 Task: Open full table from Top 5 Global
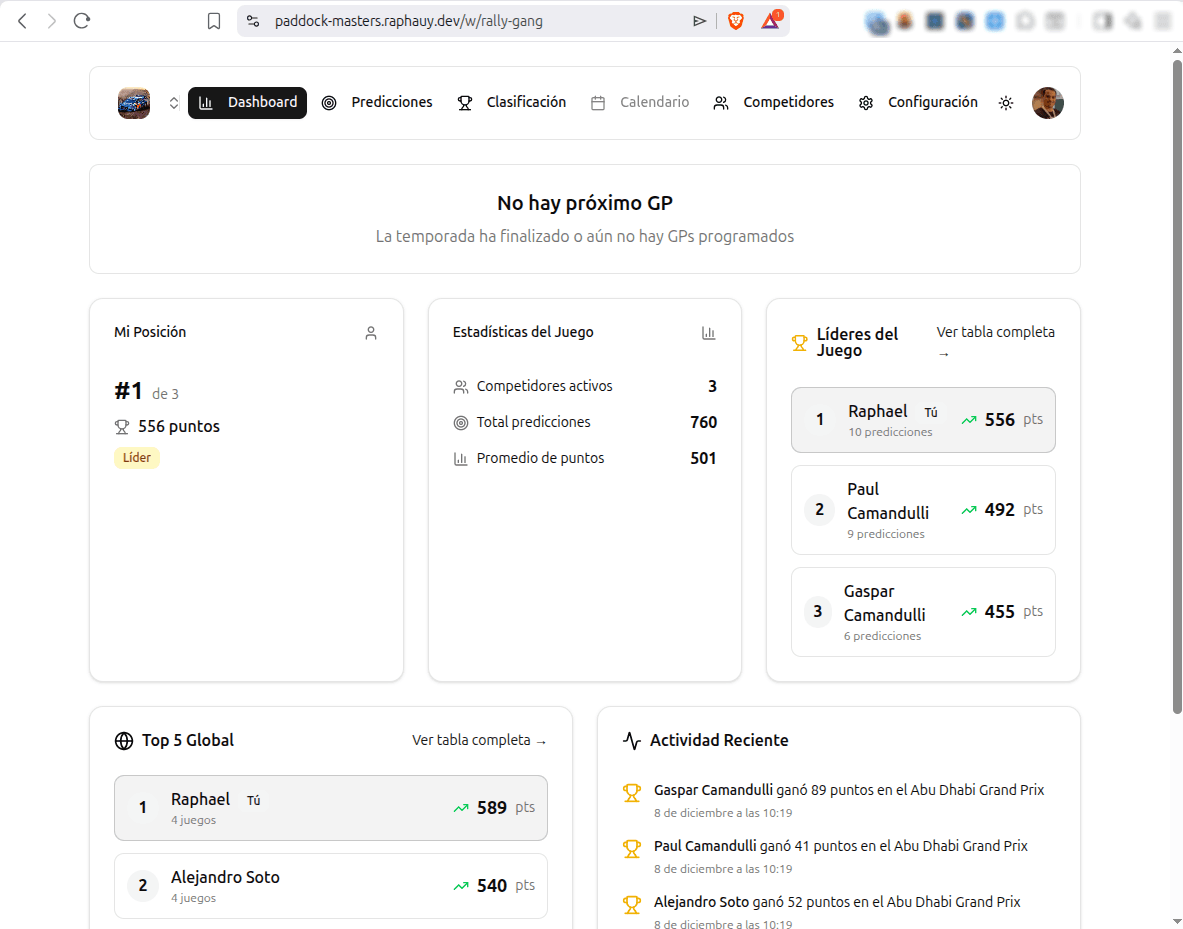(x=479, y=741)
